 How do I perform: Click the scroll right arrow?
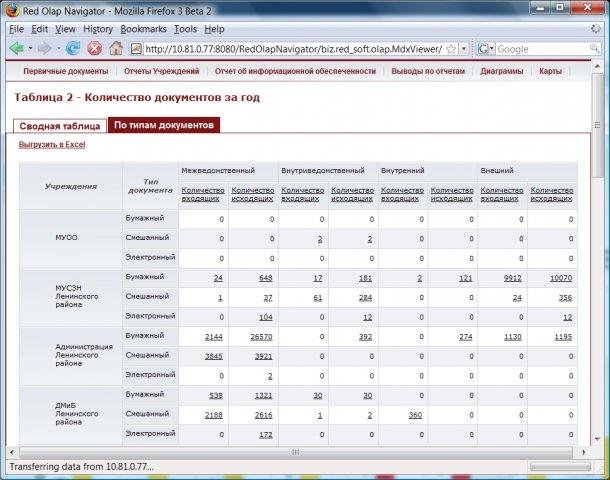pyautogui.click(x=583, y=452)
